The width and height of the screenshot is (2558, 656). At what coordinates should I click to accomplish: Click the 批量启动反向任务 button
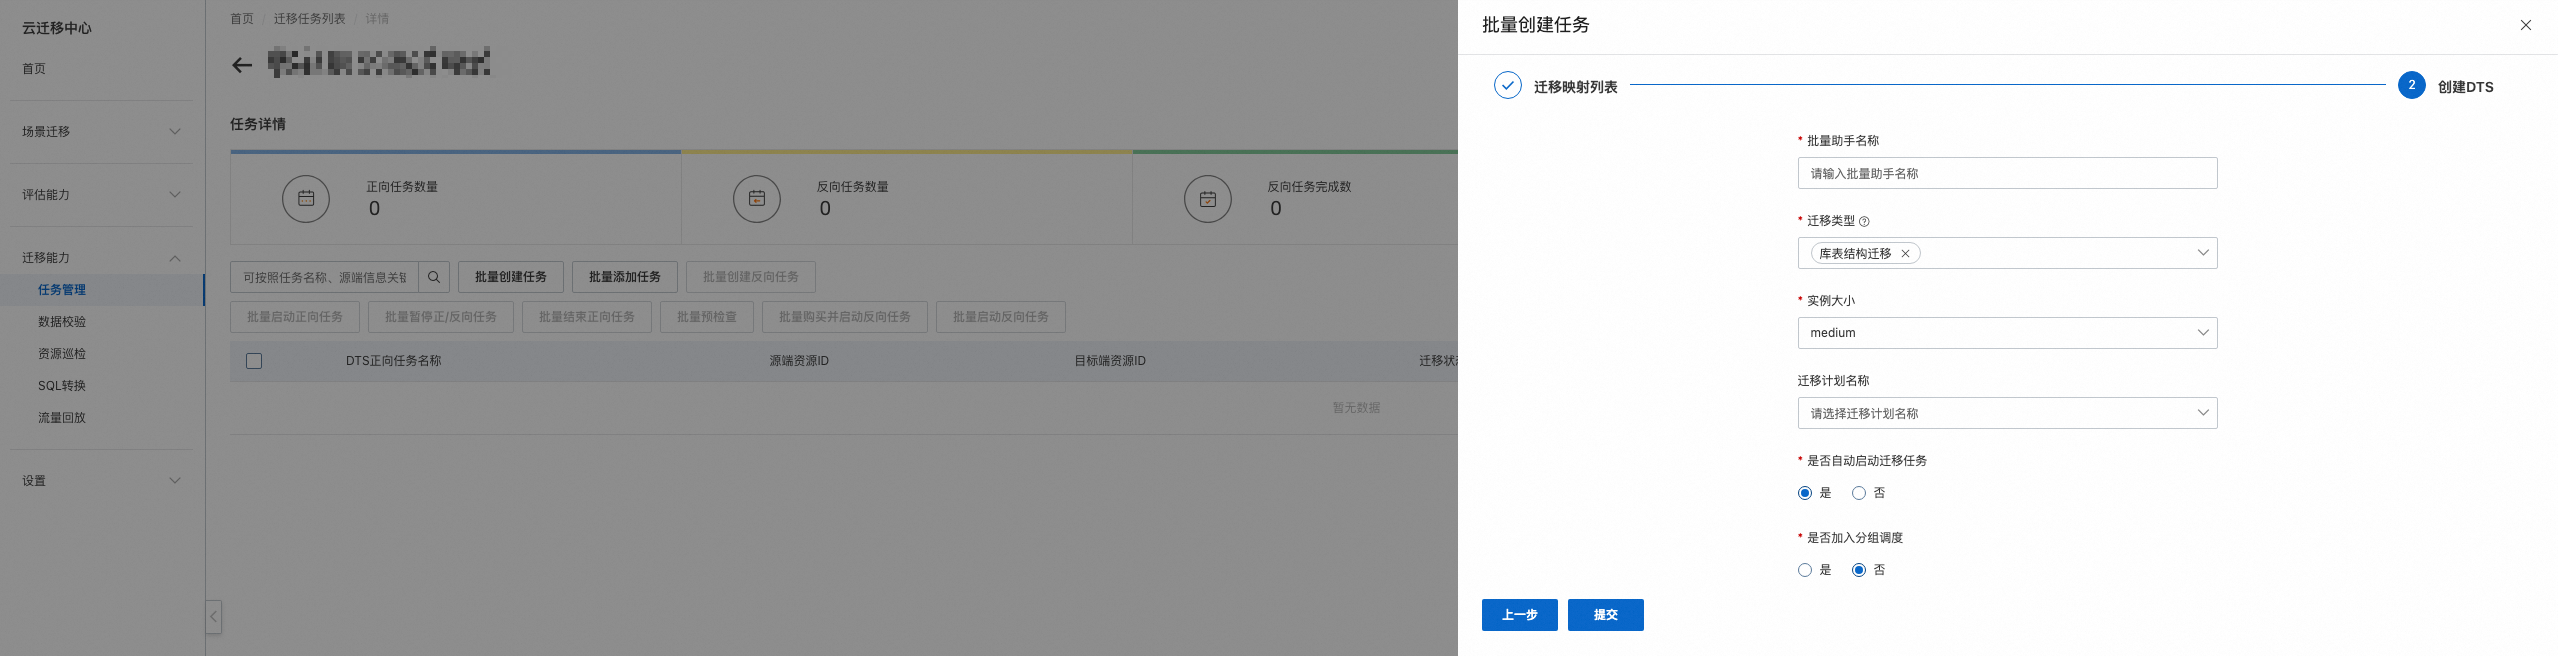click(x=1001, y=317)
